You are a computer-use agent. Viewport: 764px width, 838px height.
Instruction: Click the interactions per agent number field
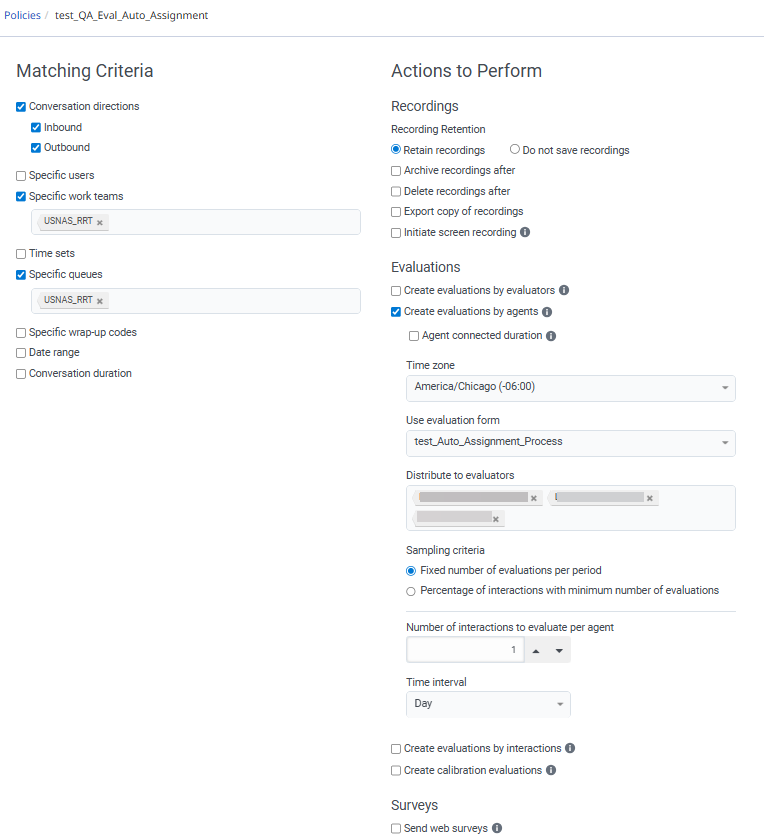pos(464,651)
